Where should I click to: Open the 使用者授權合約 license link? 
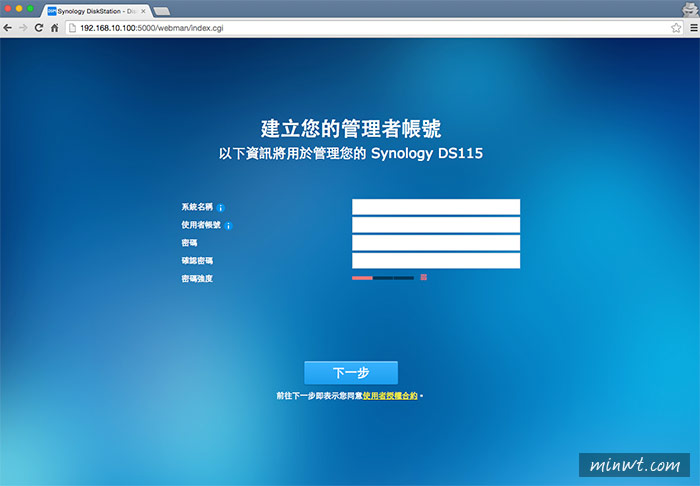pos(390,396)
